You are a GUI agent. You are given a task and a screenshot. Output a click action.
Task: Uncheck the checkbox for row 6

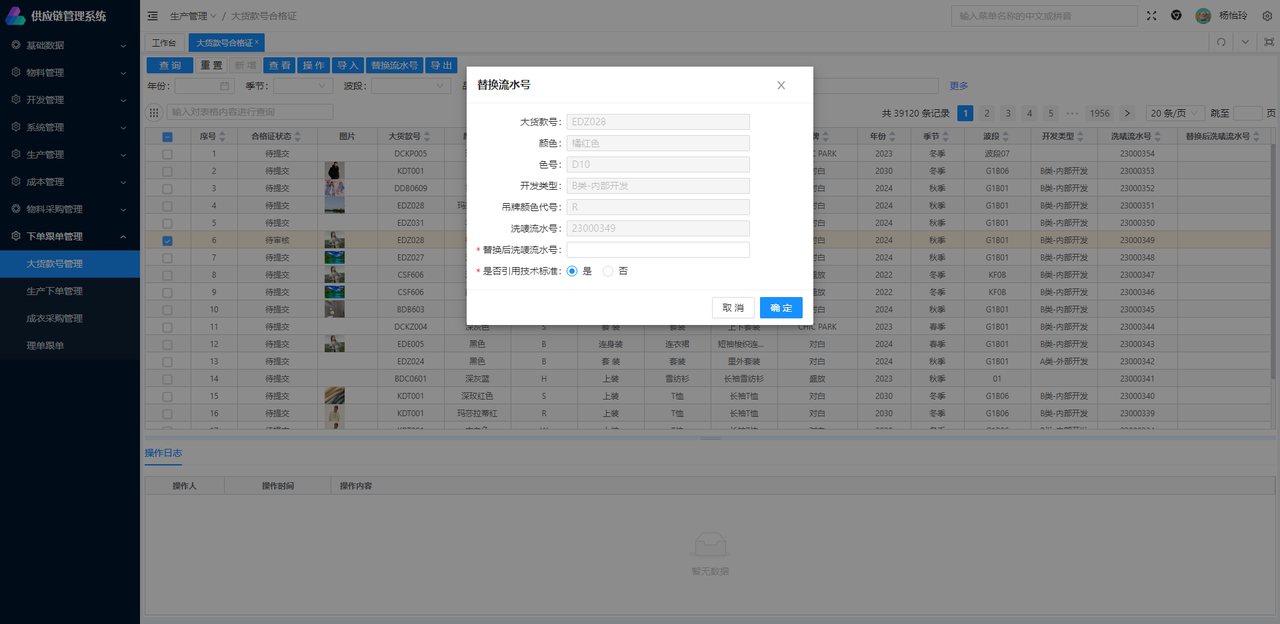tap(167, 241)
